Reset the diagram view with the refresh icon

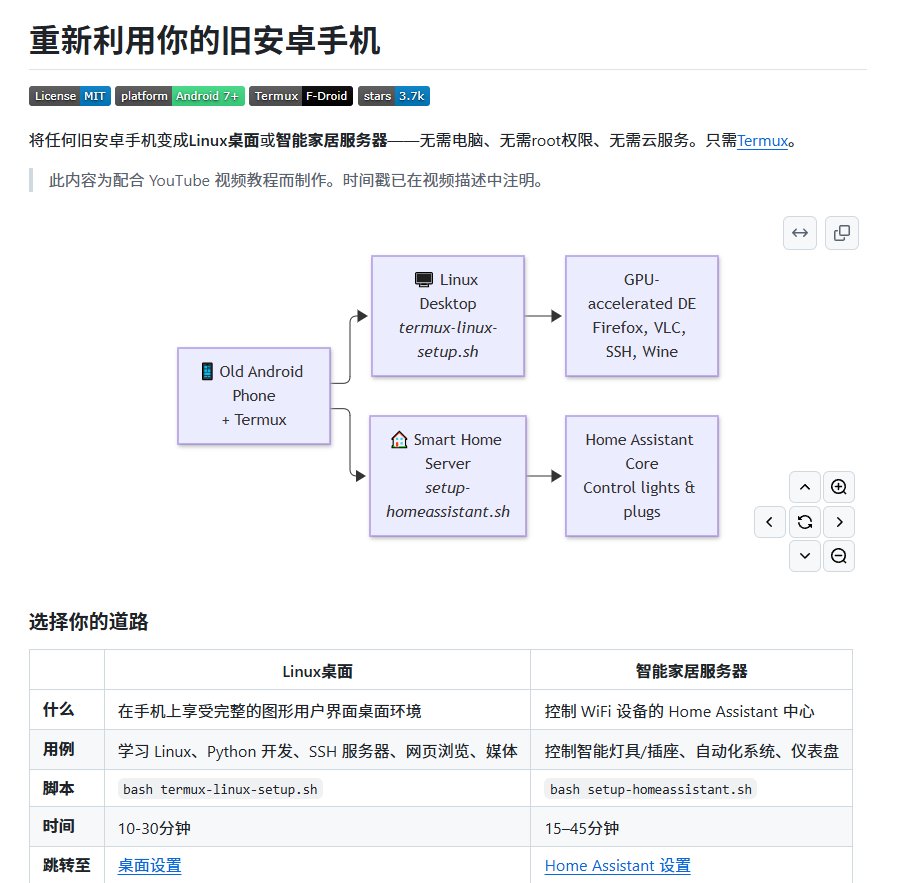pos(805,522)
